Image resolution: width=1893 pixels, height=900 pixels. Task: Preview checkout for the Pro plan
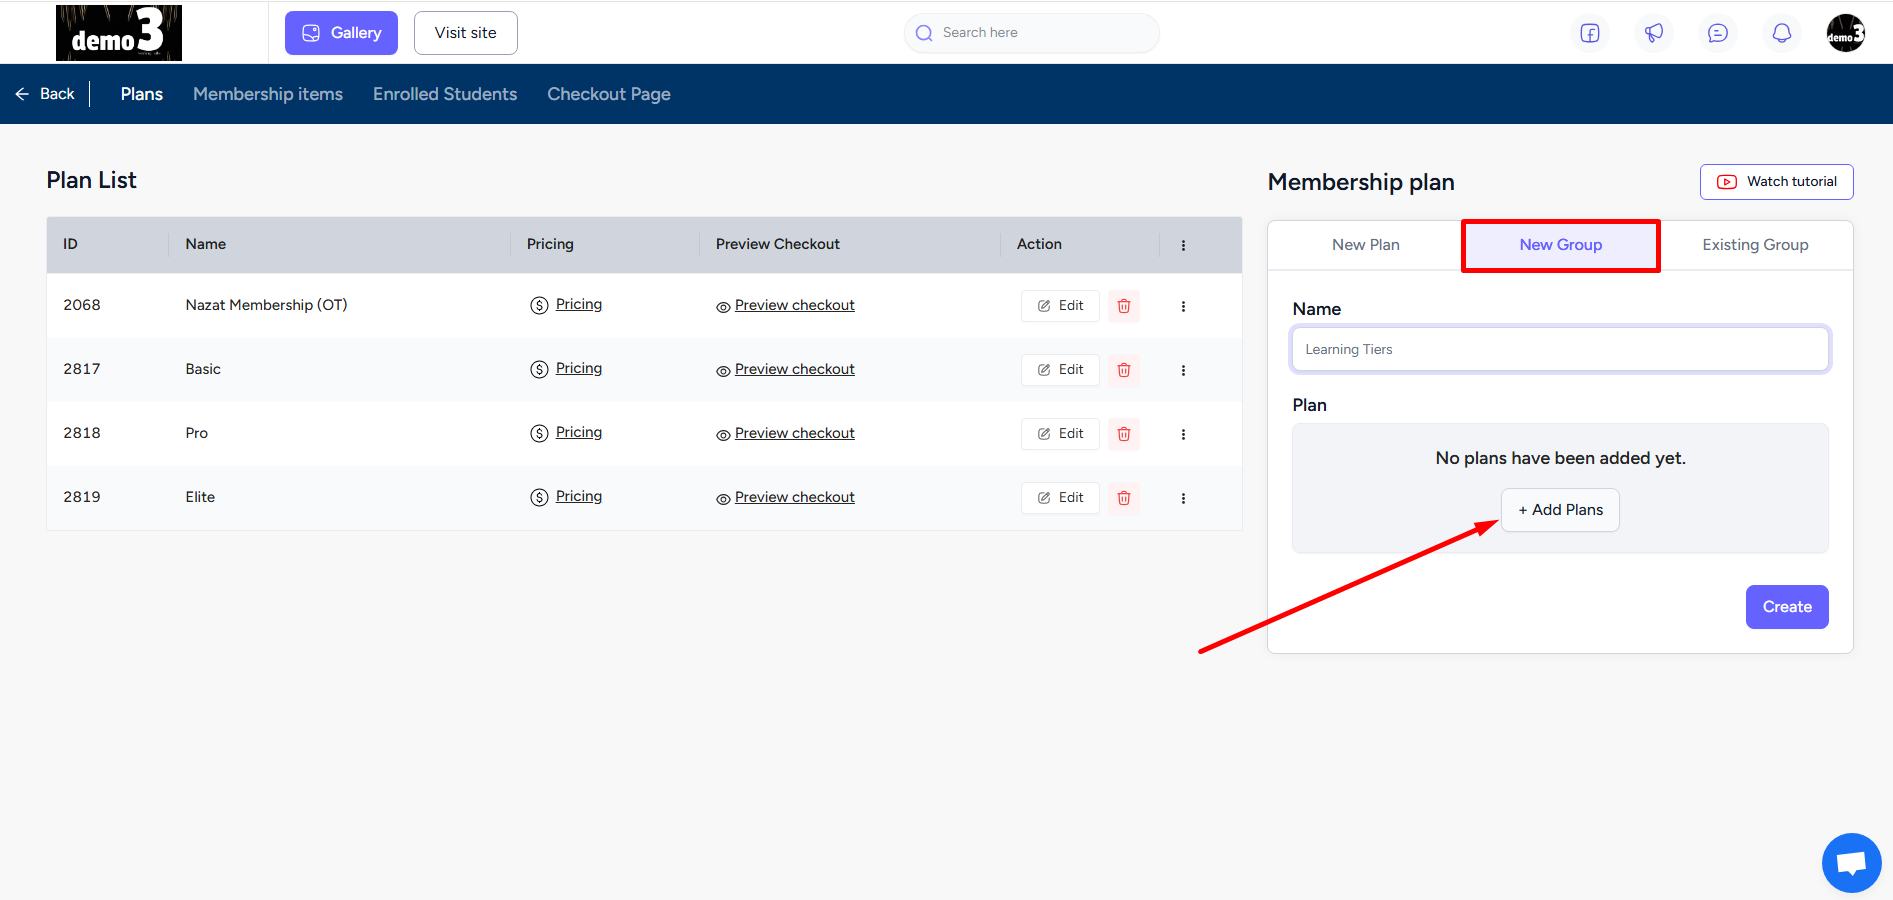pos(786,434)
